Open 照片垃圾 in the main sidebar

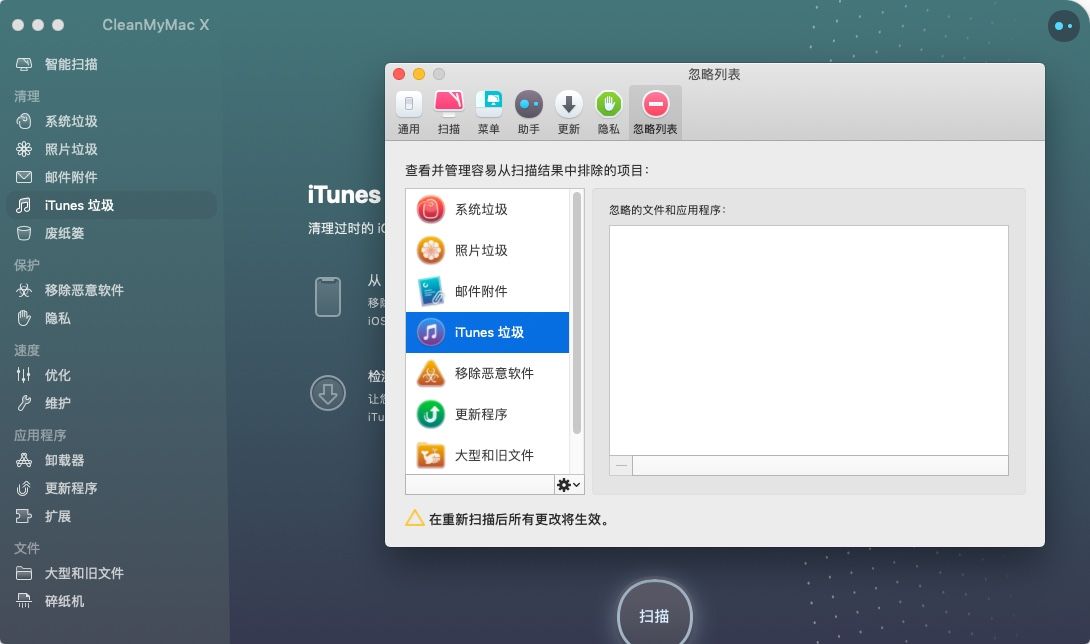click(x=111, y=149)
